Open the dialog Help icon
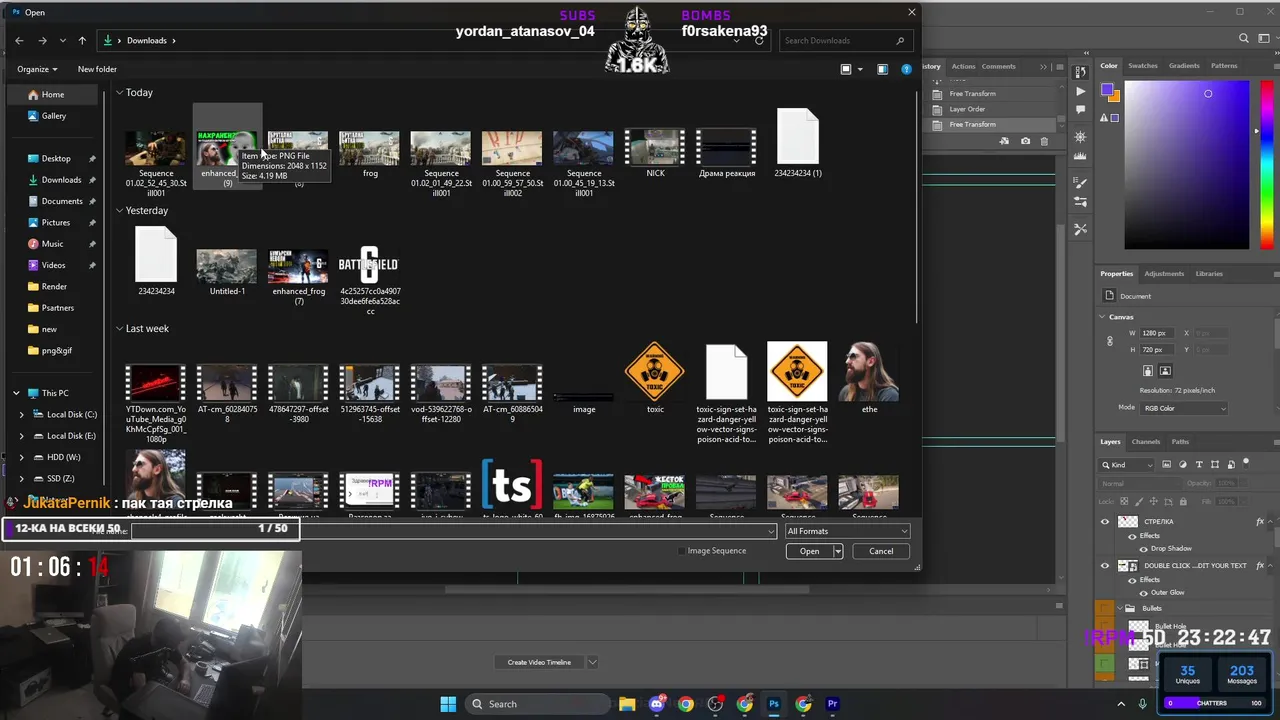 coord(907,69)
